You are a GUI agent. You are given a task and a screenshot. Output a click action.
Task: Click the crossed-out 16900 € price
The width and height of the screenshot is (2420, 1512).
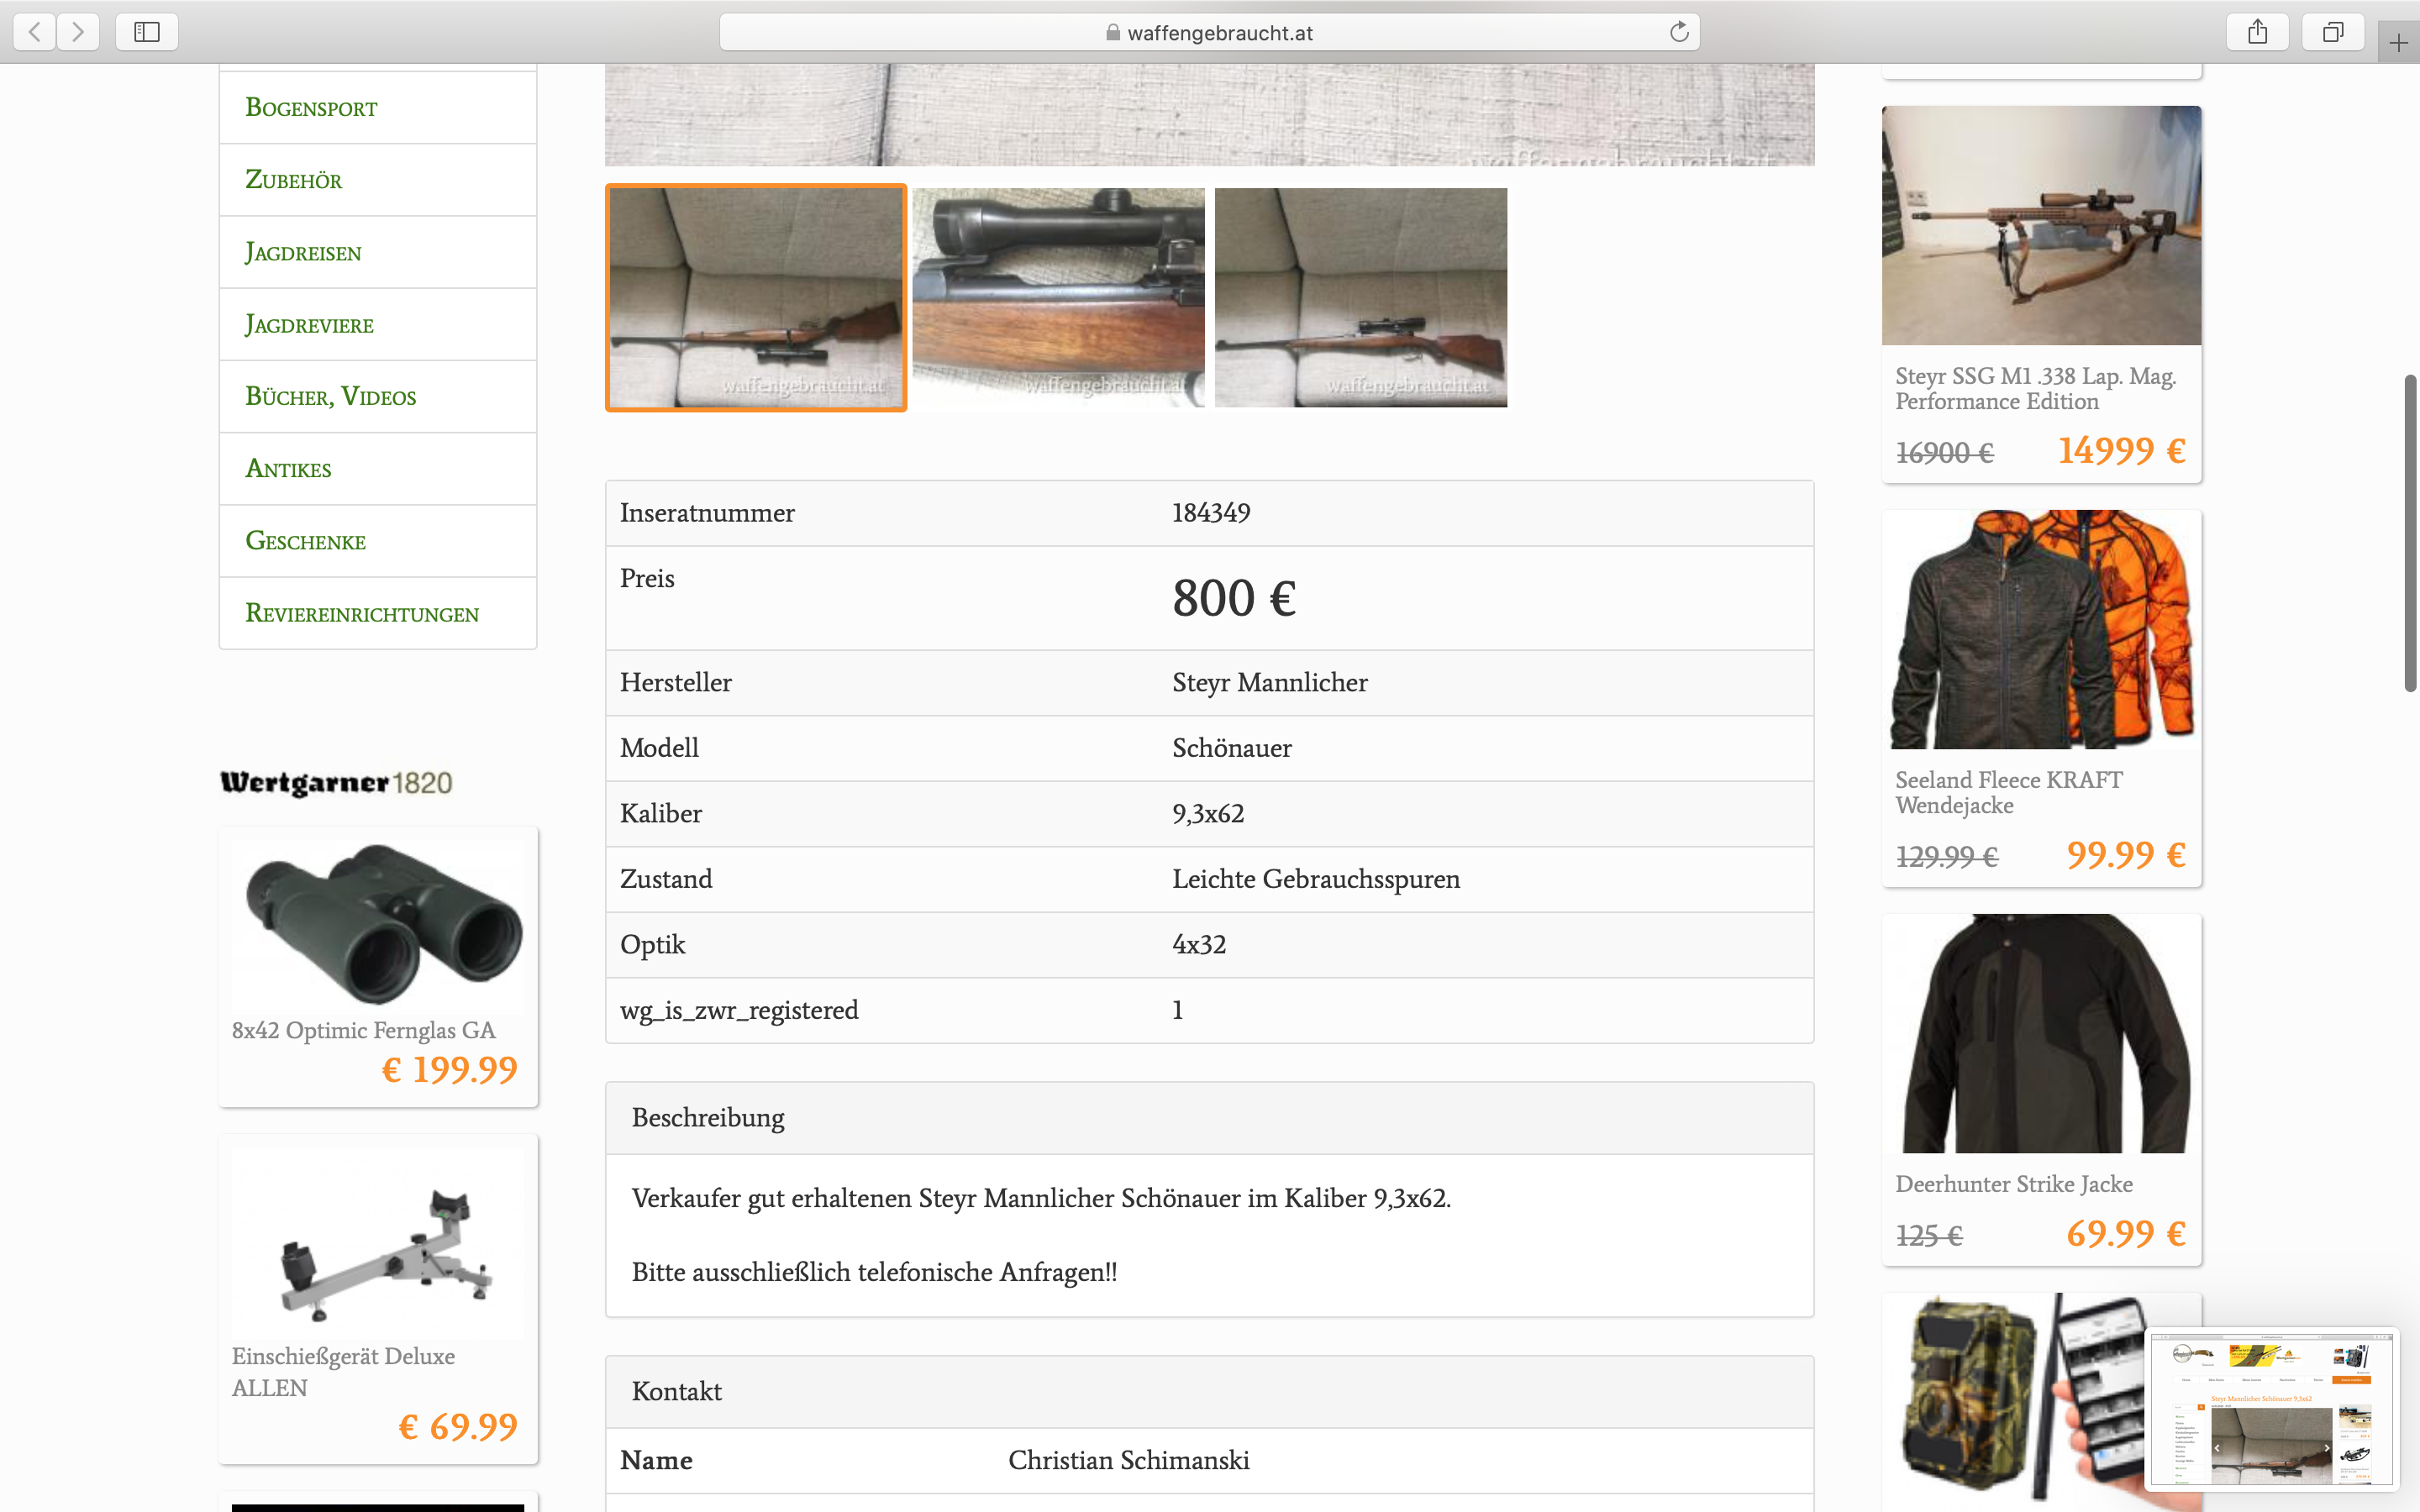(1944, 454)
